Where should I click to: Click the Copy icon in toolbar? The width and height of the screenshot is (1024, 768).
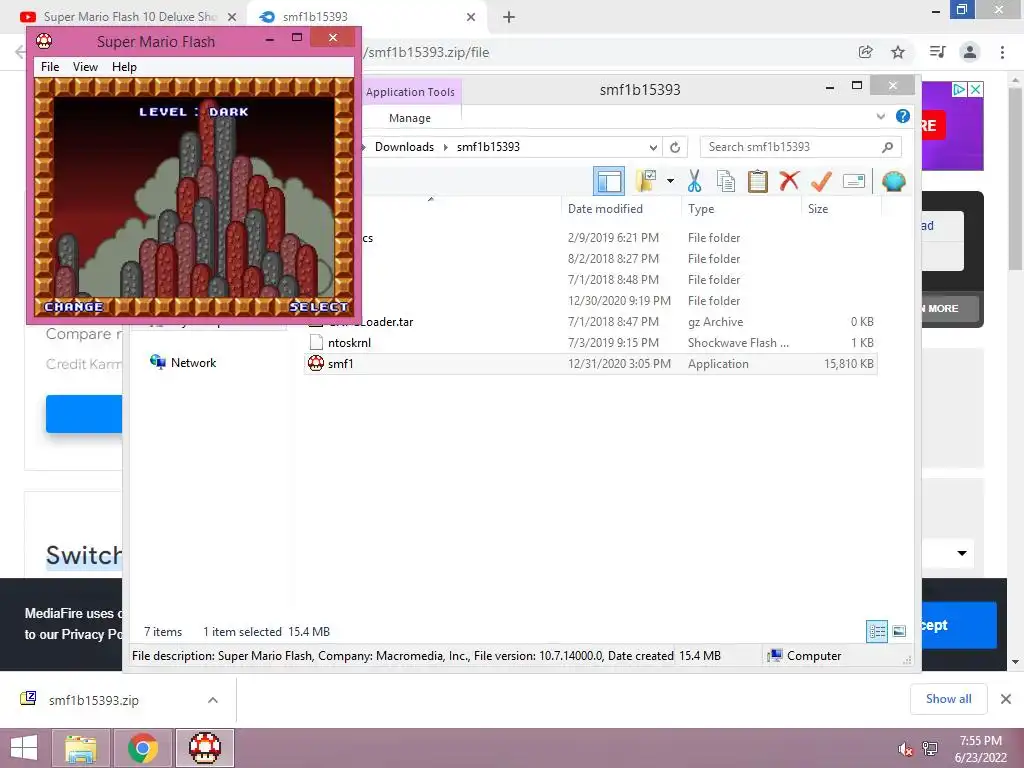(726, 181)
